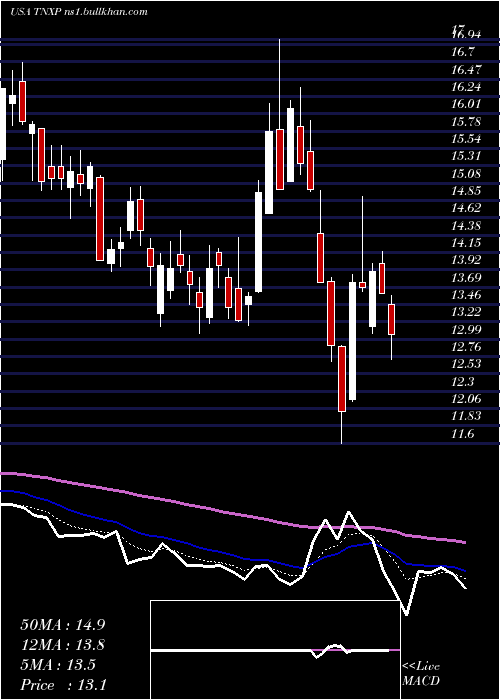
Task: Select the 11.6 price axis label
Action: [462, 433]
